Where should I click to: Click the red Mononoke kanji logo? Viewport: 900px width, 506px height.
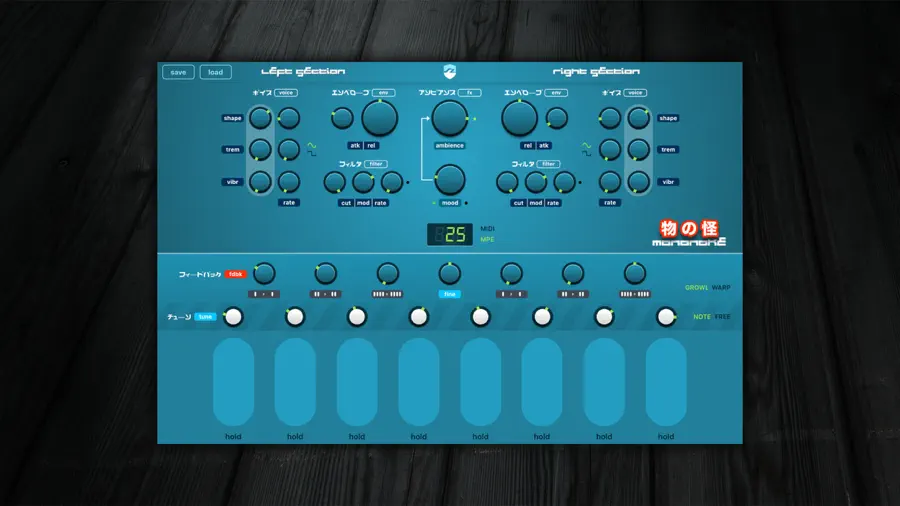(688, 228)
